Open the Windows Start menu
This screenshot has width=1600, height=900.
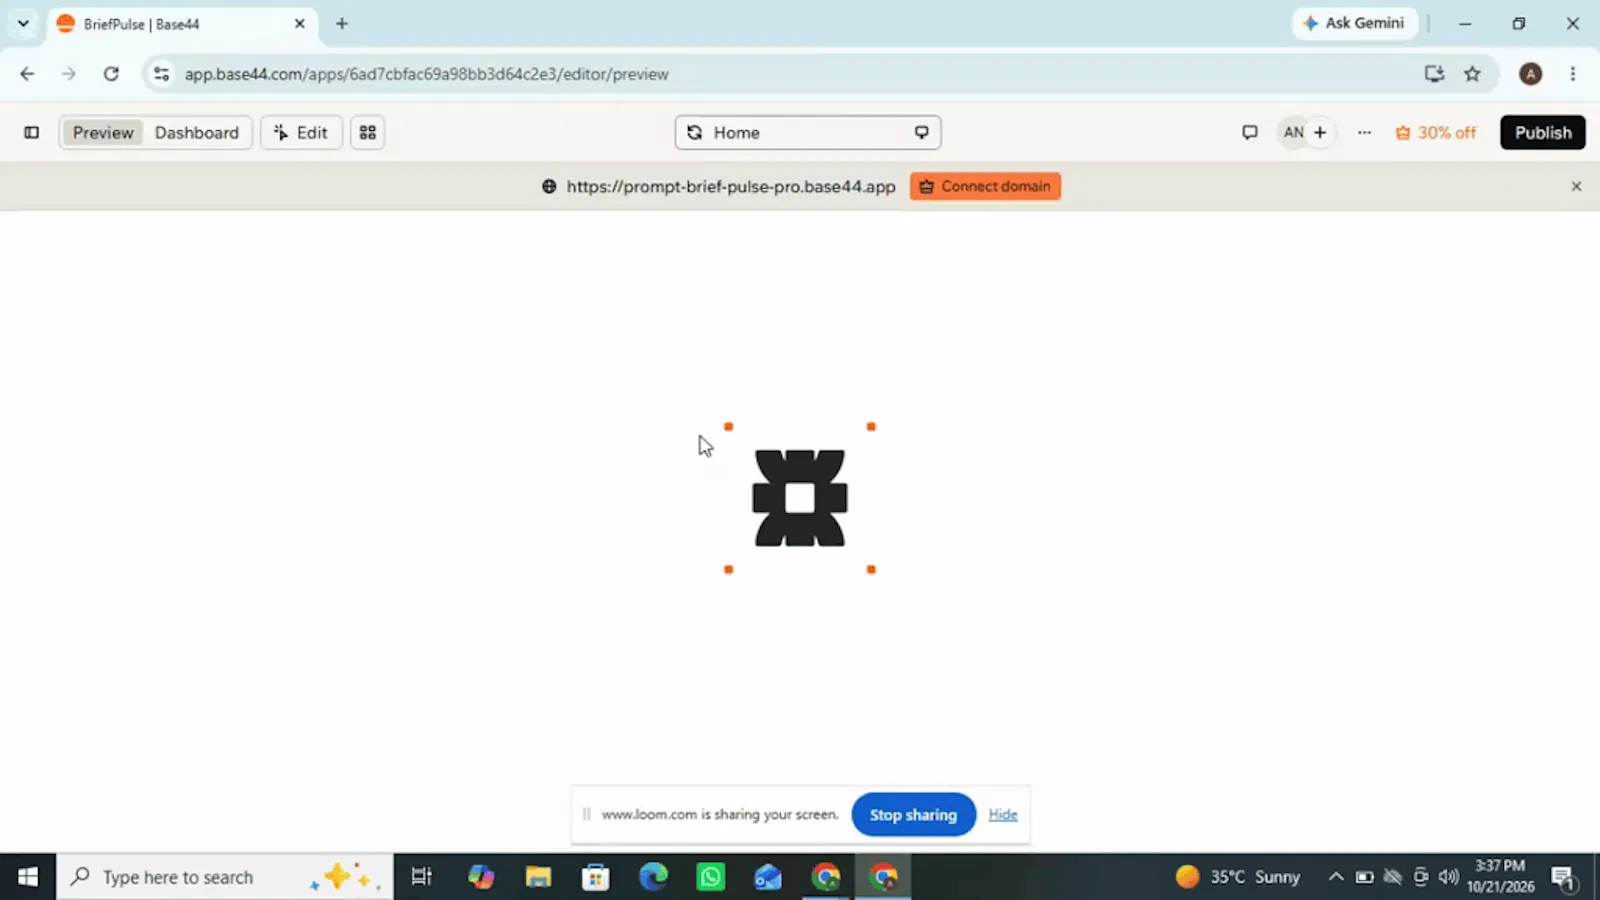pyautogui.click(x=28, y=877)
